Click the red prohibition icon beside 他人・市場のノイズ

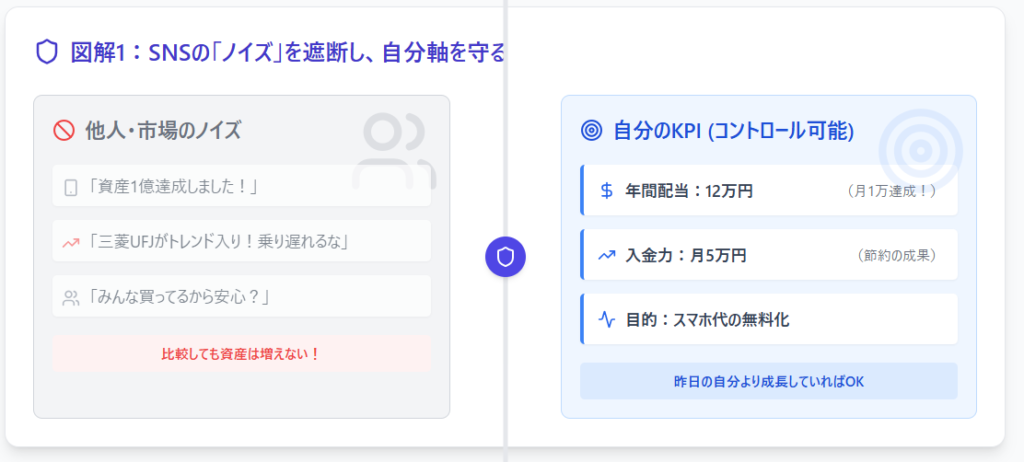pos(64,130)
